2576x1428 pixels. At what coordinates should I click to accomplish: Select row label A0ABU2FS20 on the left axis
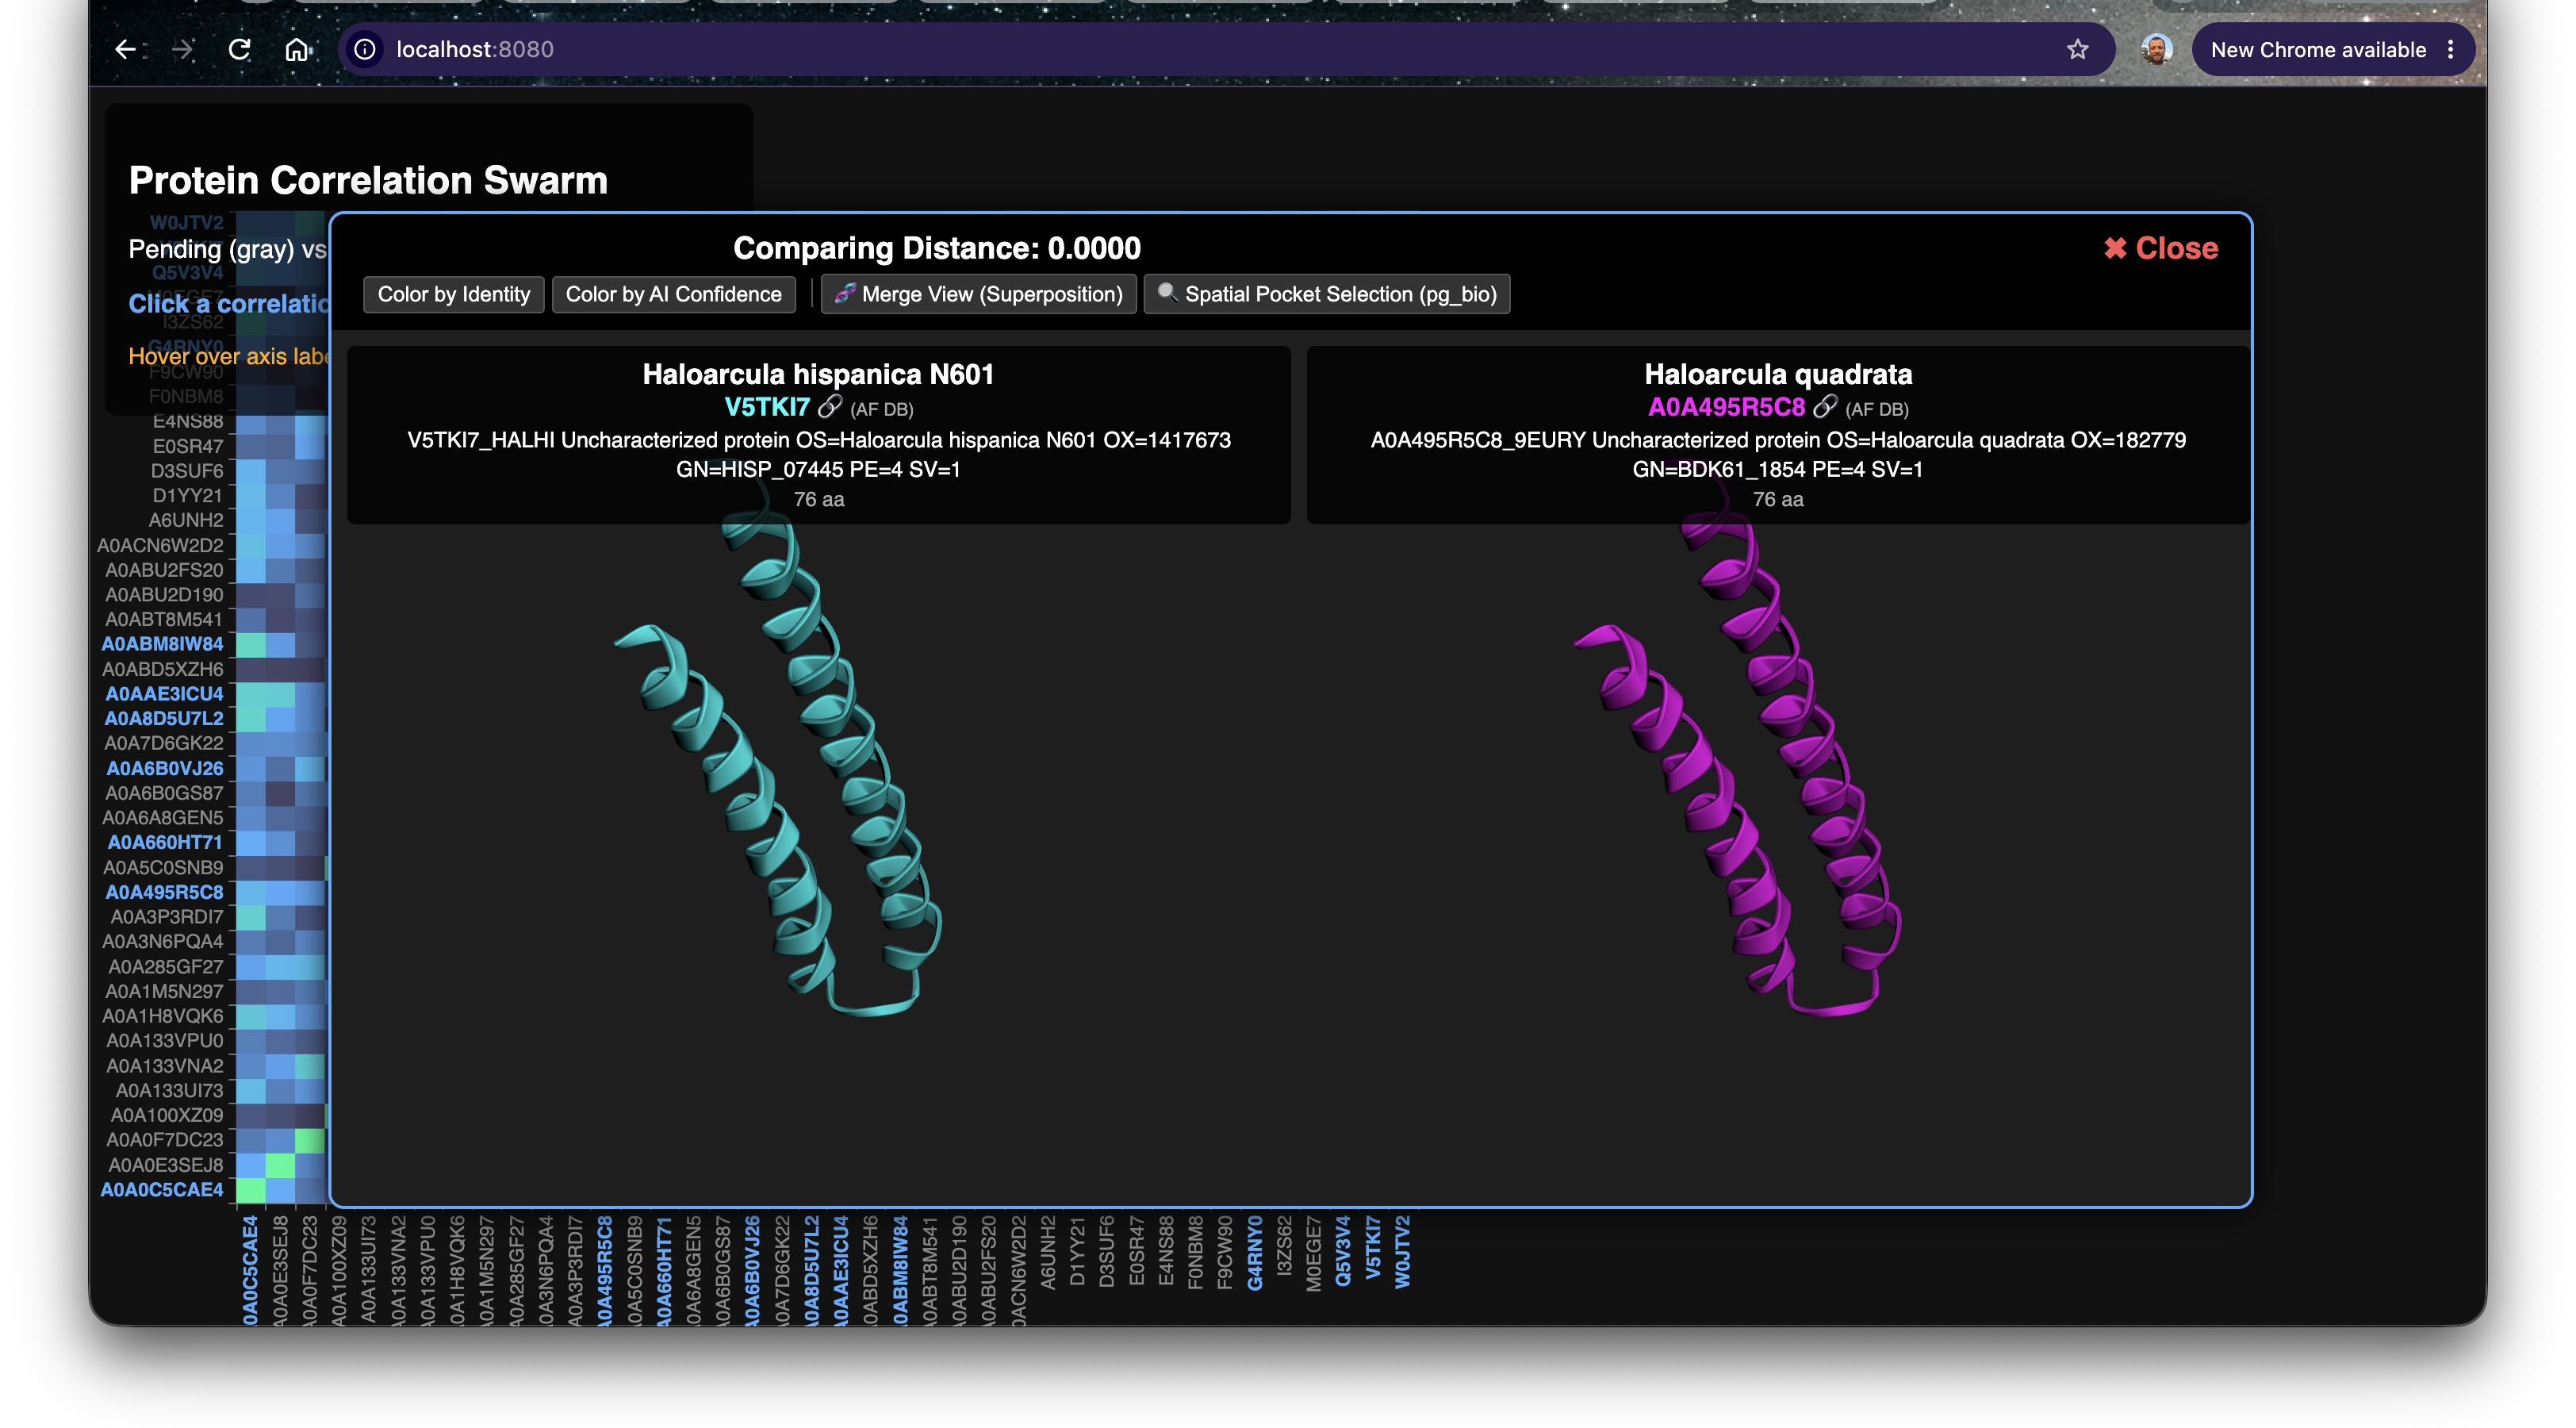click(164, 570)
